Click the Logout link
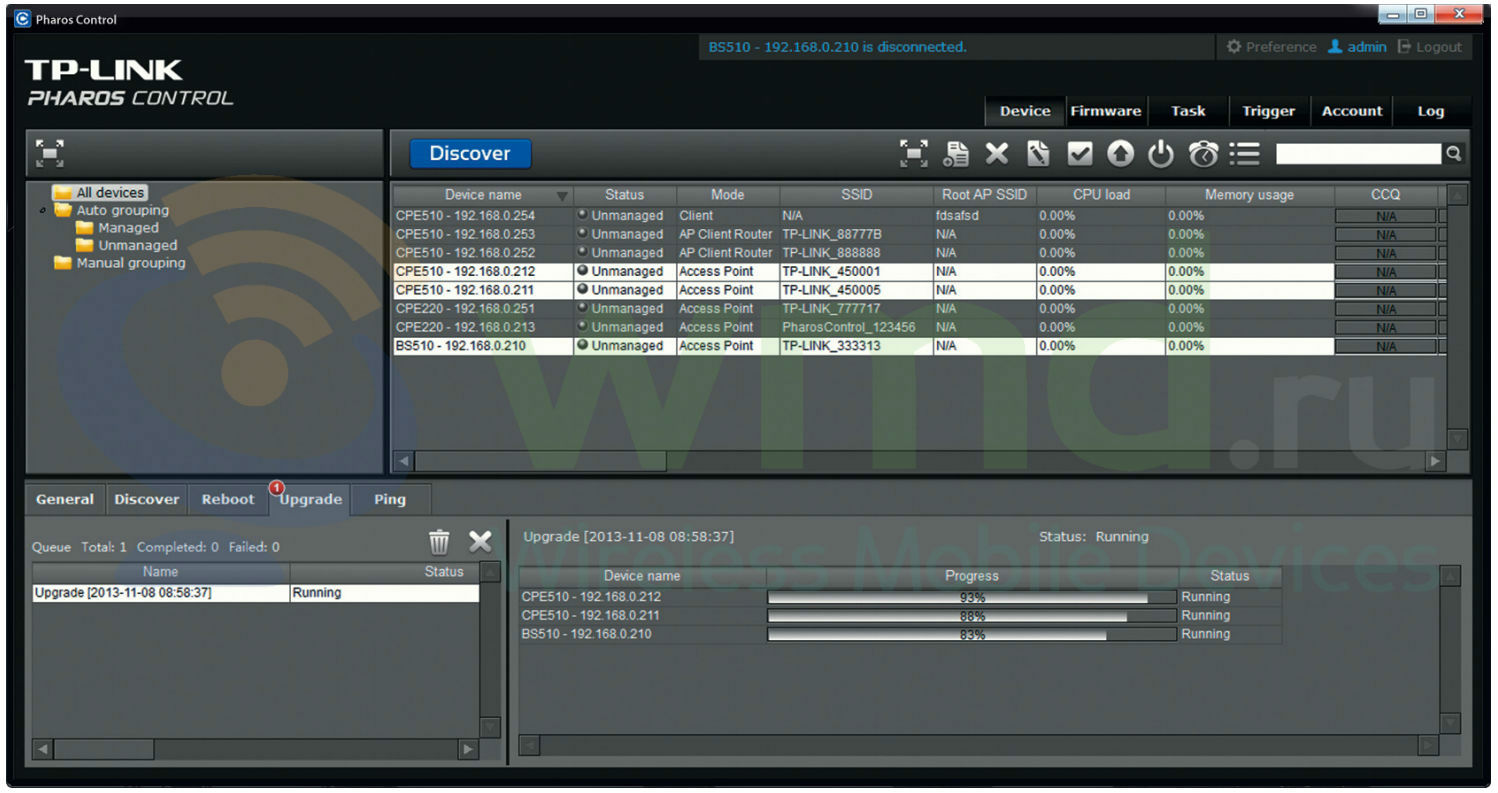Viewport: 1498px width, 793px height. (1430, 47)
